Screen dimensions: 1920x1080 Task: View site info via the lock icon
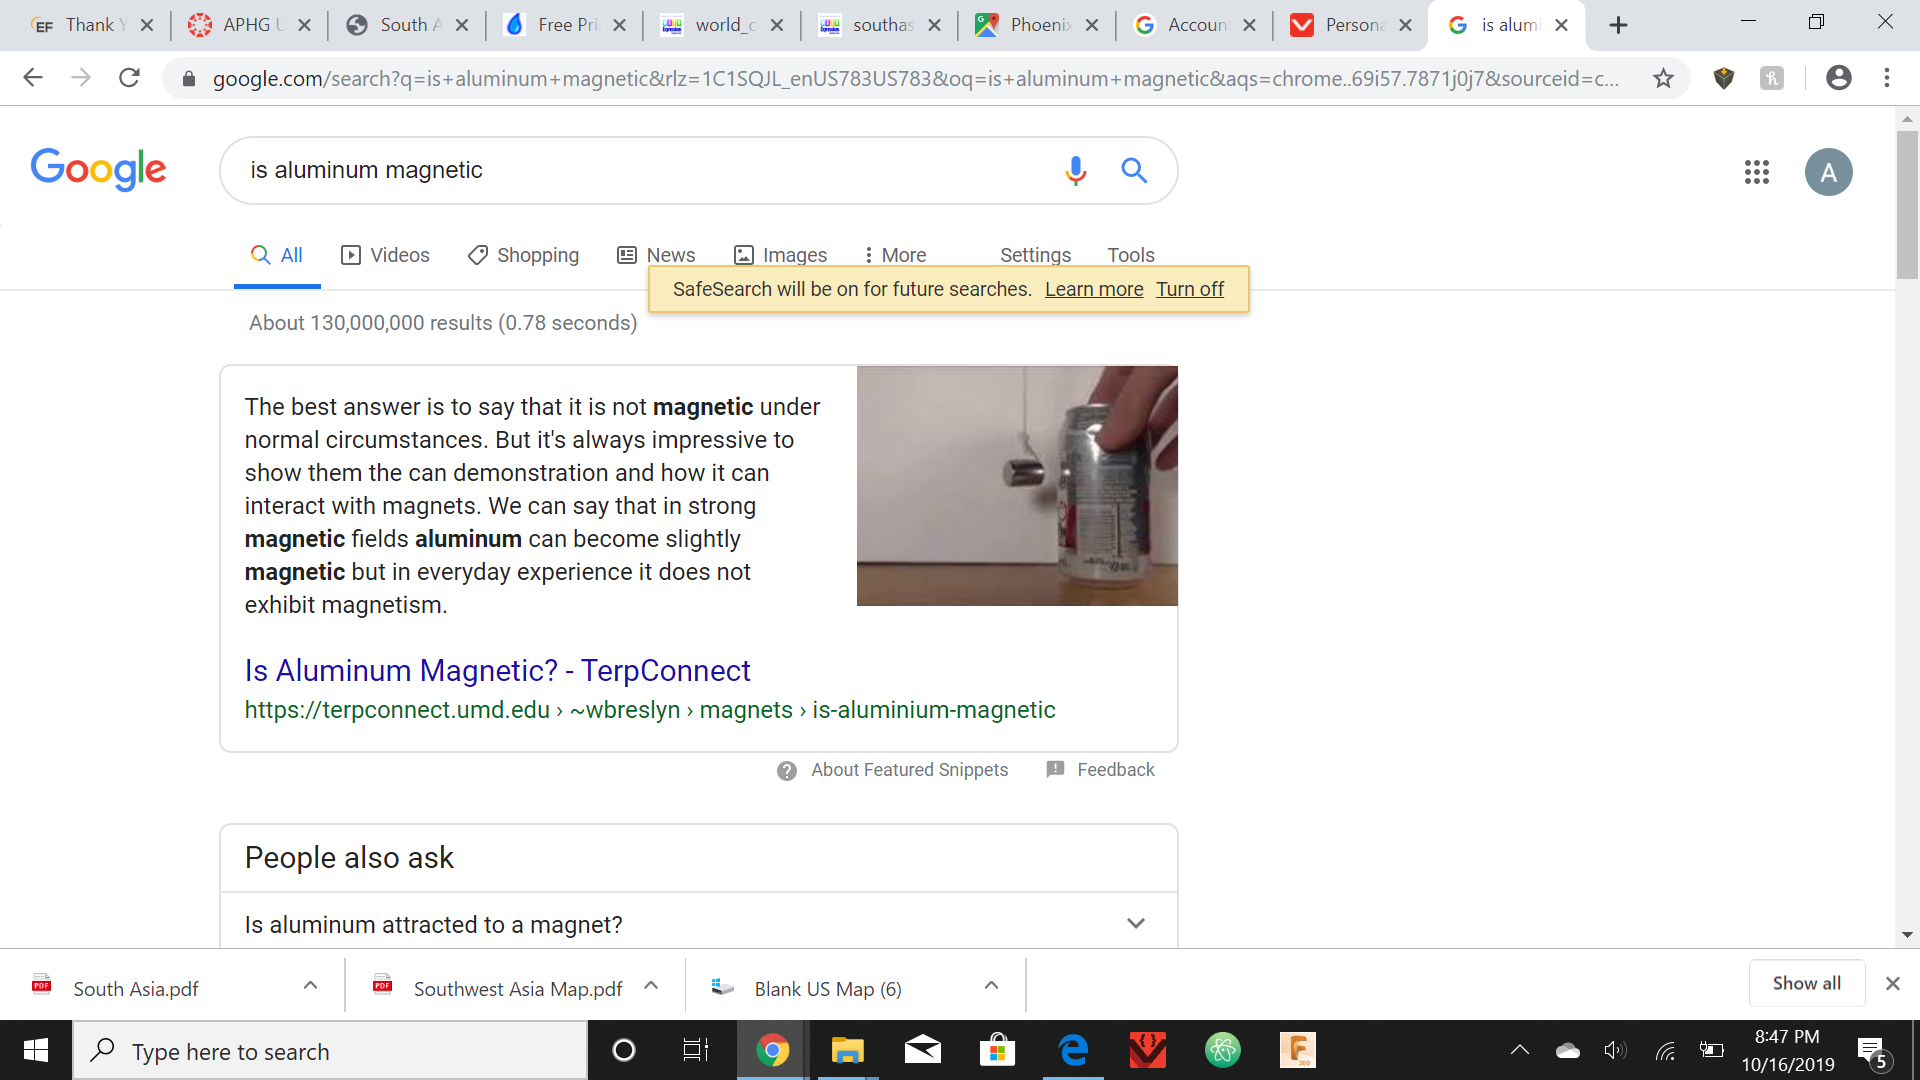pyautogui.click(x=189, y=78)
